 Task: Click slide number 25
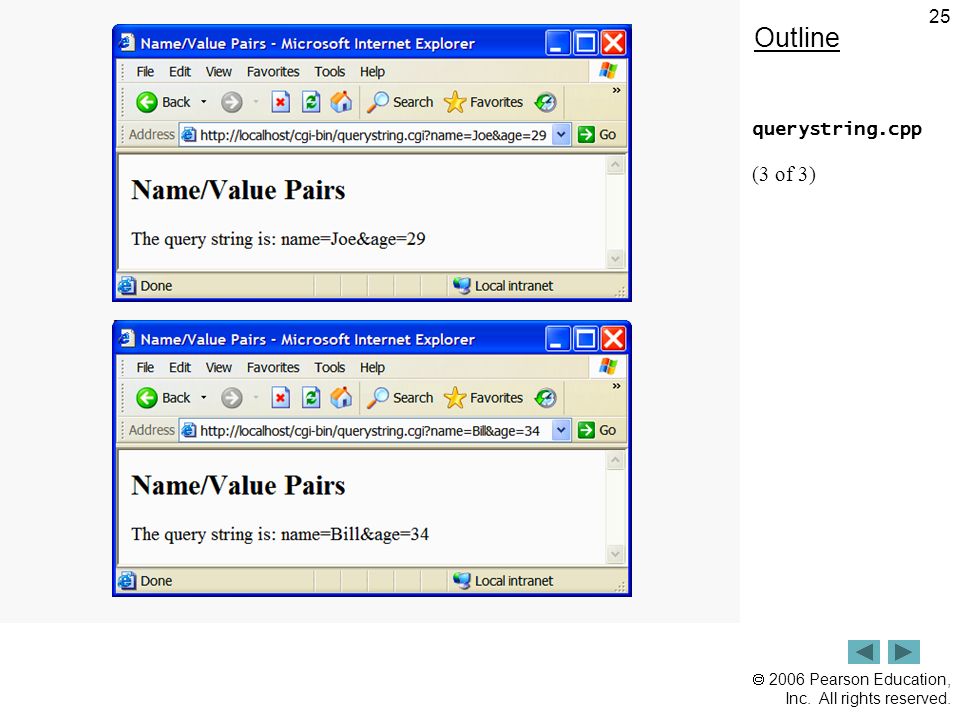939,17
